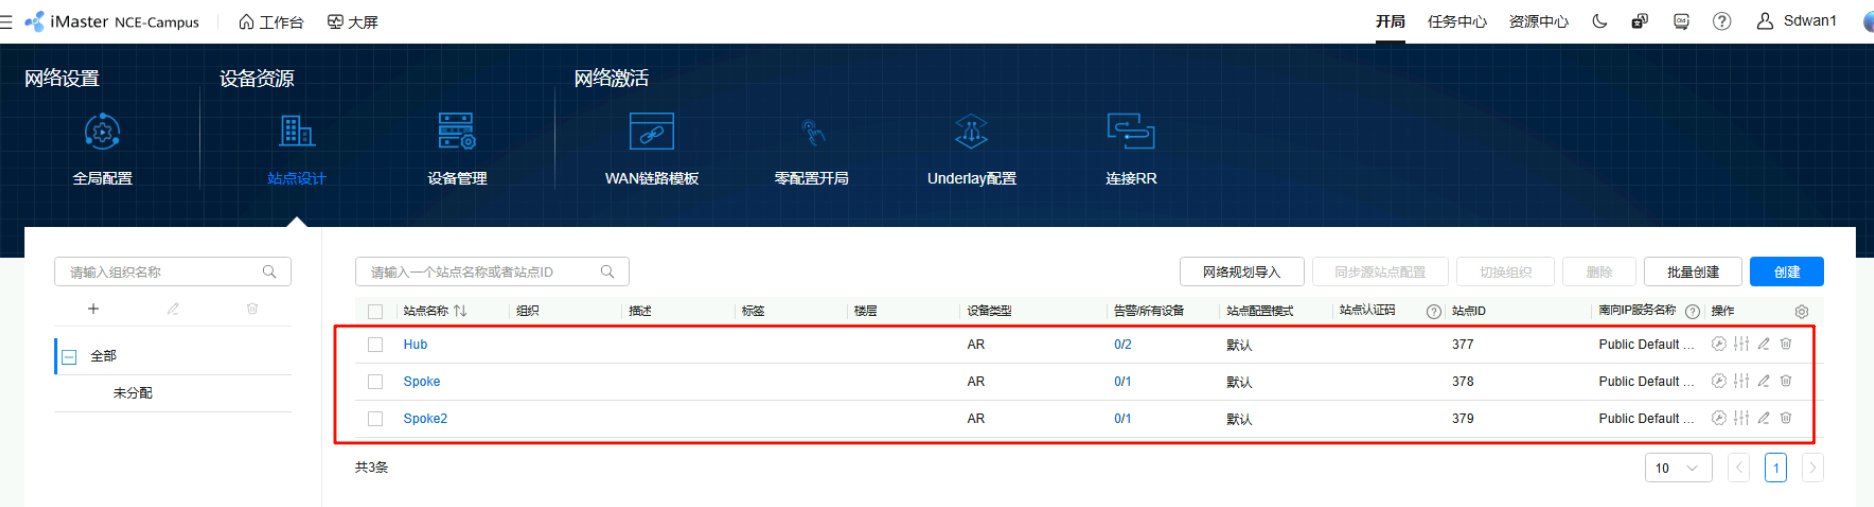Click the site search input field
Image resolution: width=1874 pixels, height=507 pixels.
(x=480, y=272)
